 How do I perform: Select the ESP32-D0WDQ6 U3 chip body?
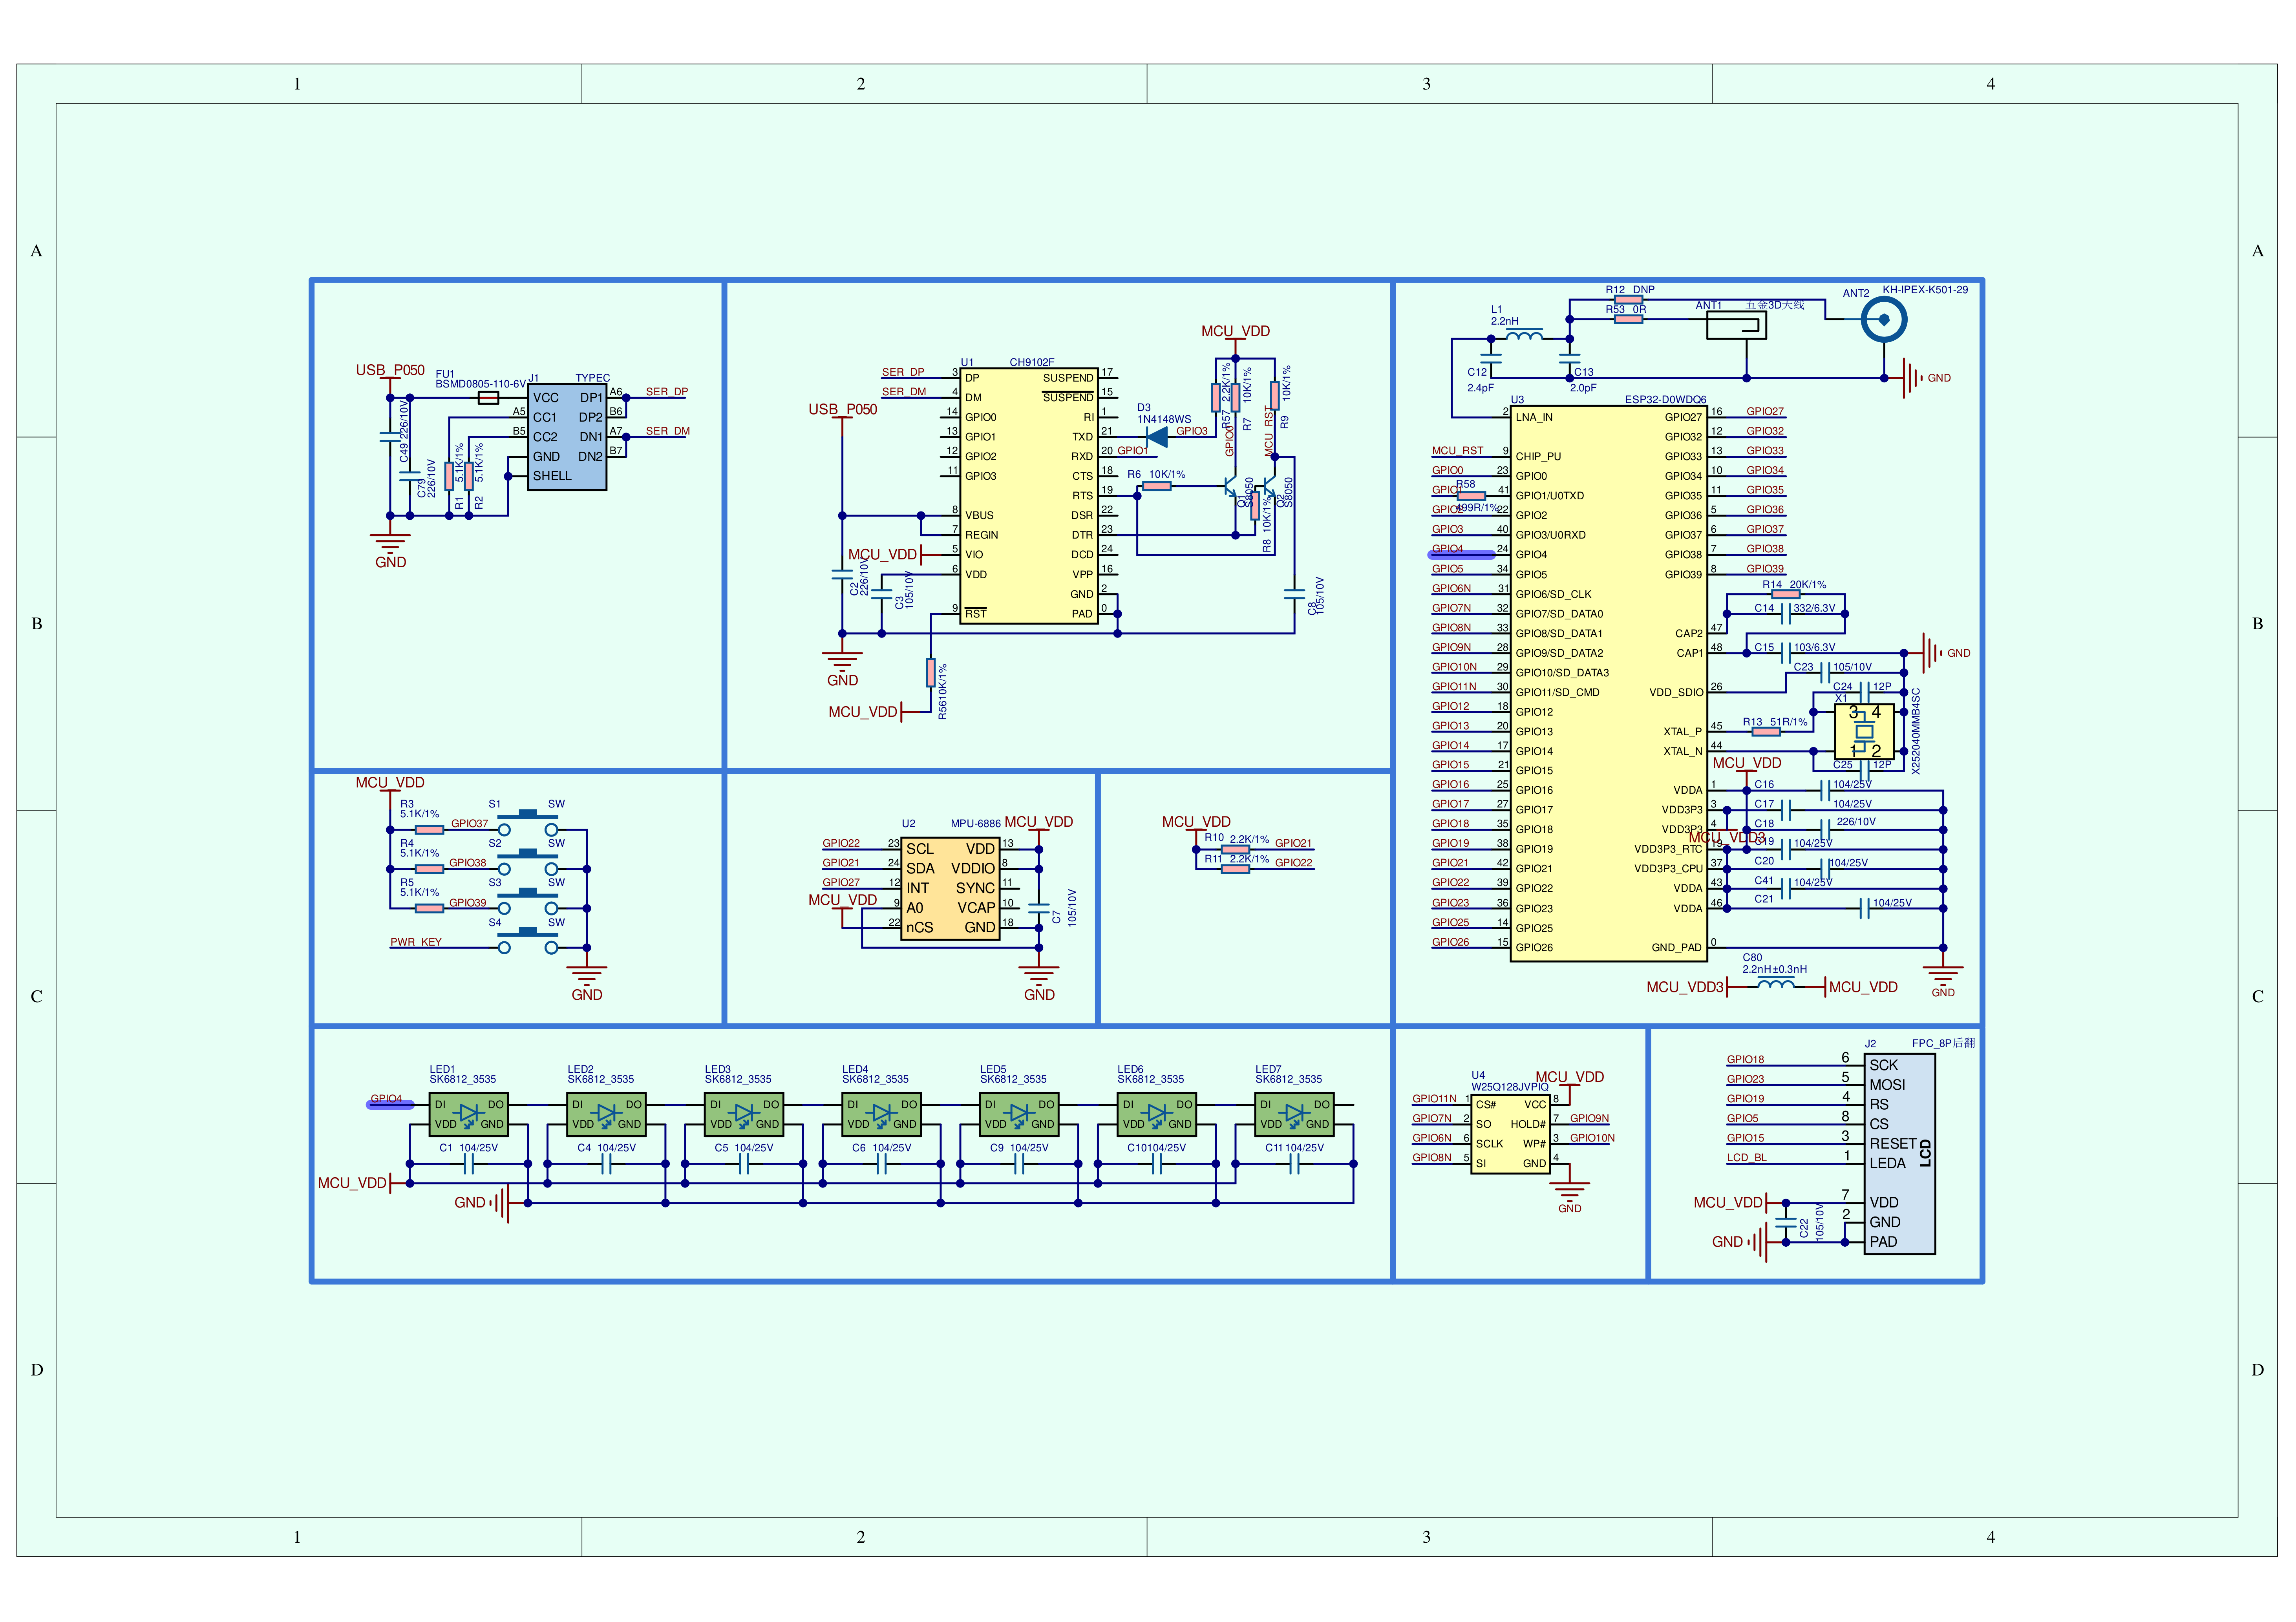pyautogui.click(x=1608, y=683)
